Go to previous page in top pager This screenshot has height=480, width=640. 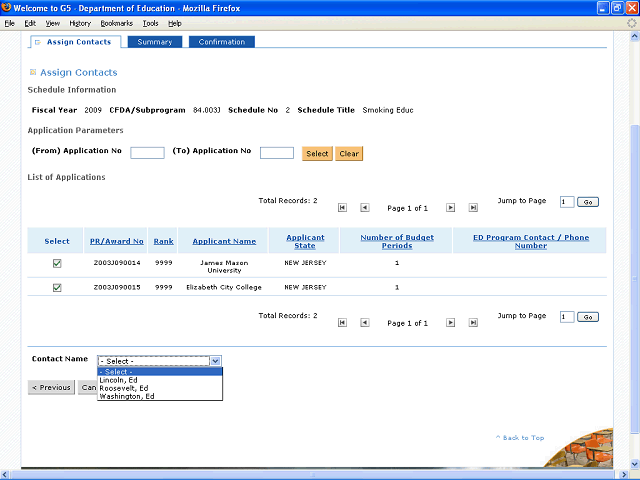[365, 208]
